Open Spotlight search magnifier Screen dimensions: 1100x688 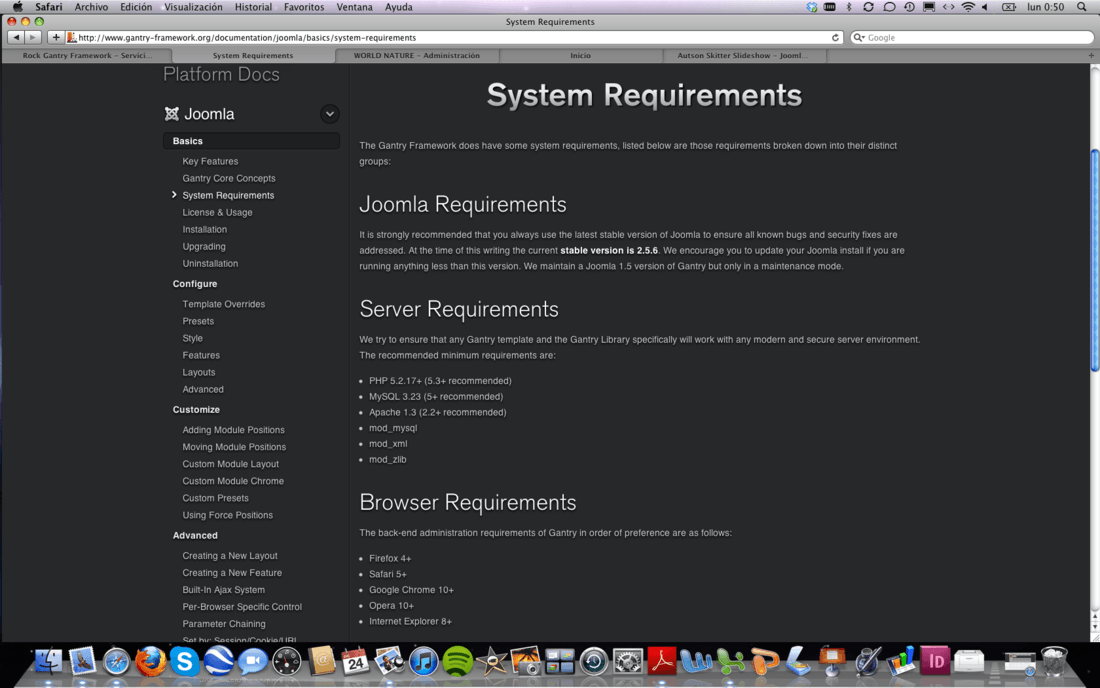[x=1082, y=7]
